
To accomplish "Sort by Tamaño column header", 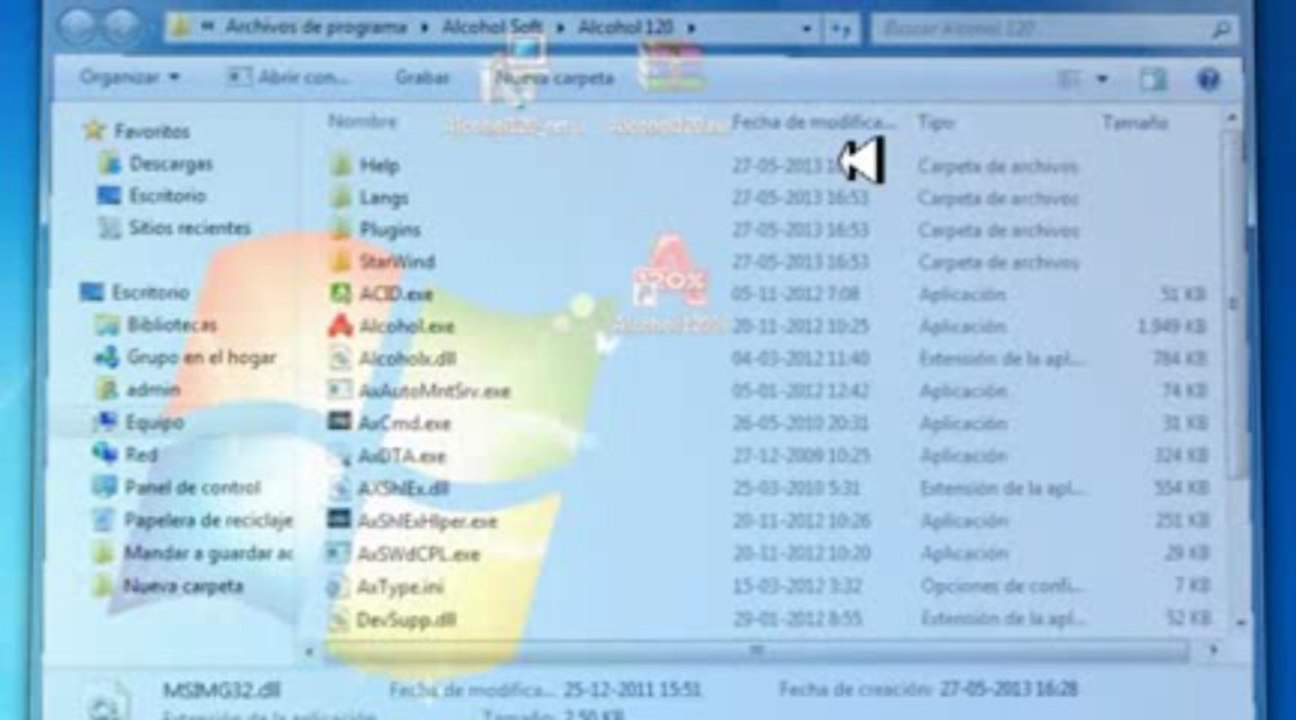I will point(1134,122).
